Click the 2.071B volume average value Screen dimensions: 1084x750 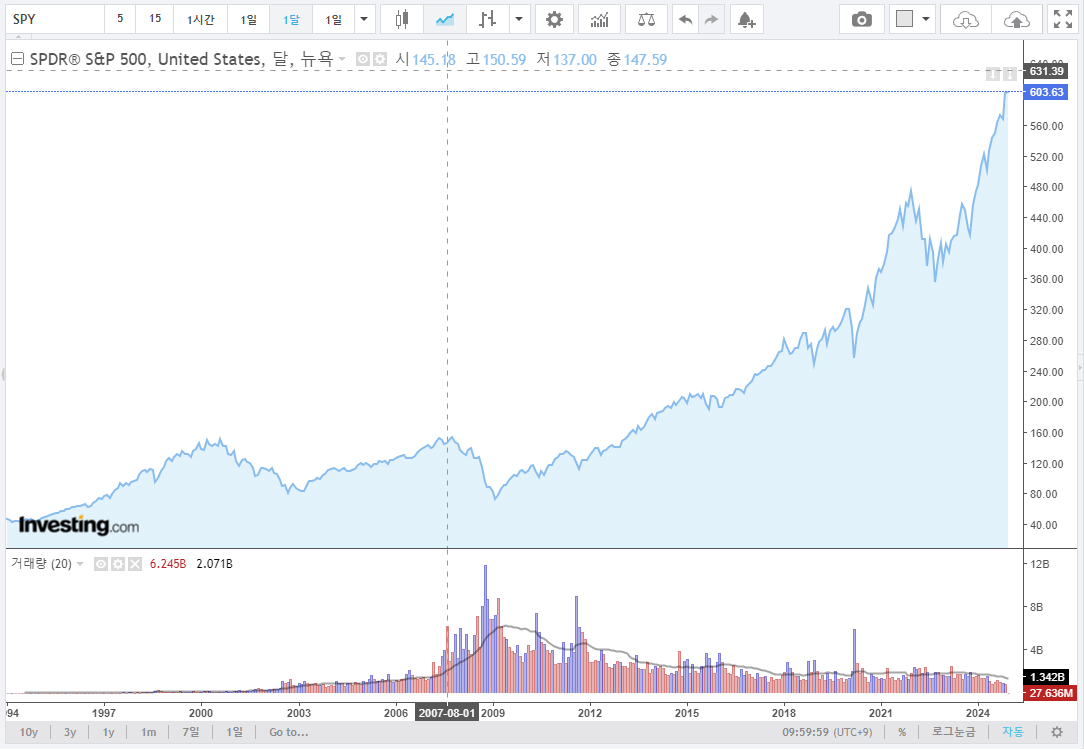point(214,564)
